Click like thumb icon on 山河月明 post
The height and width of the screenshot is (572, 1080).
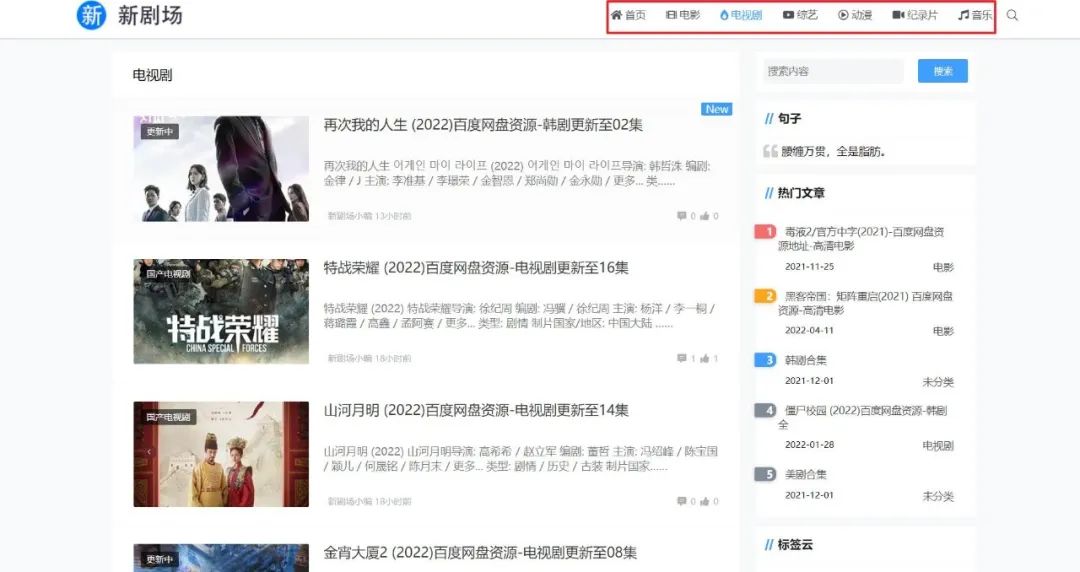pos(705,501)
